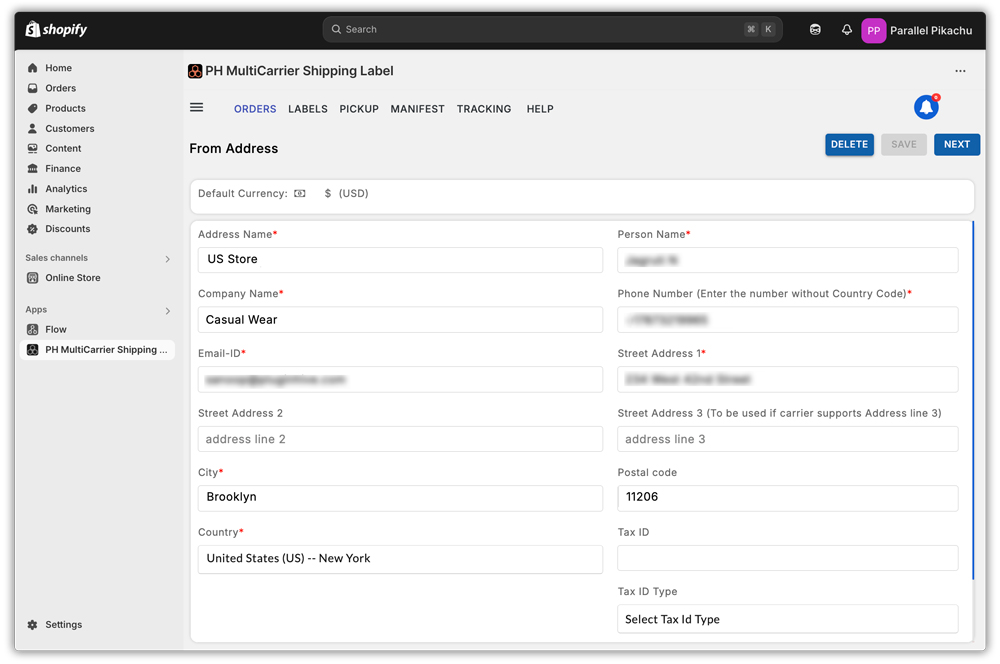Click the Company Name field
Image resolution: width=1000 pixels, height=664 pixels.
point(400,320)
